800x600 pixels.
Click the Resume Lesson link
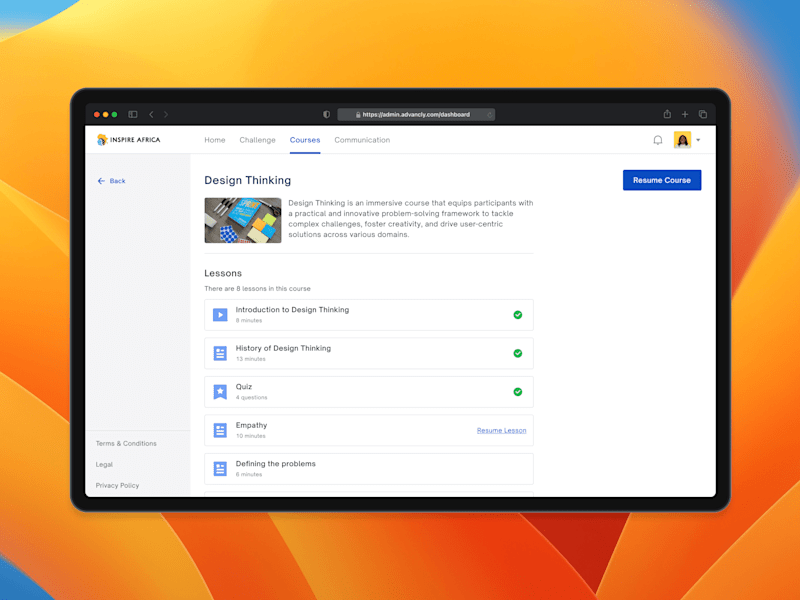pos(502,431)
